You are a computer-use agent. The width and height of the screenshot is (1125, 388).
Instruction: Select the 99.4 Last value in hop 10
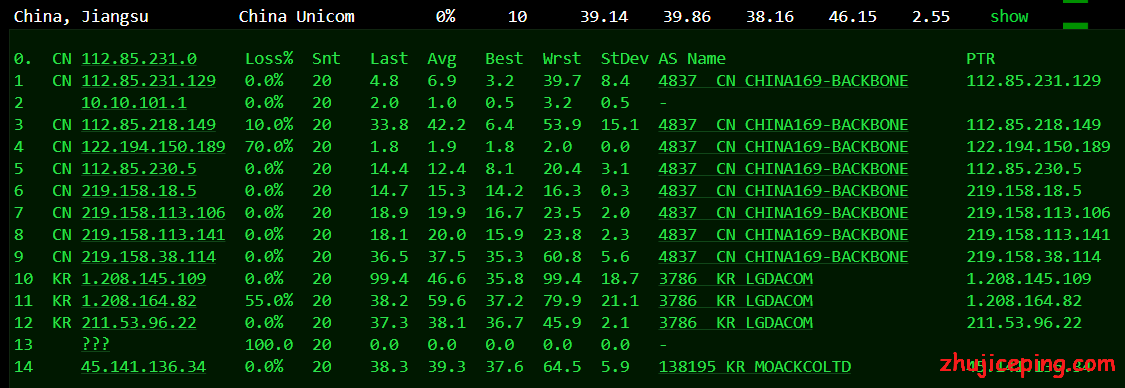389,279
